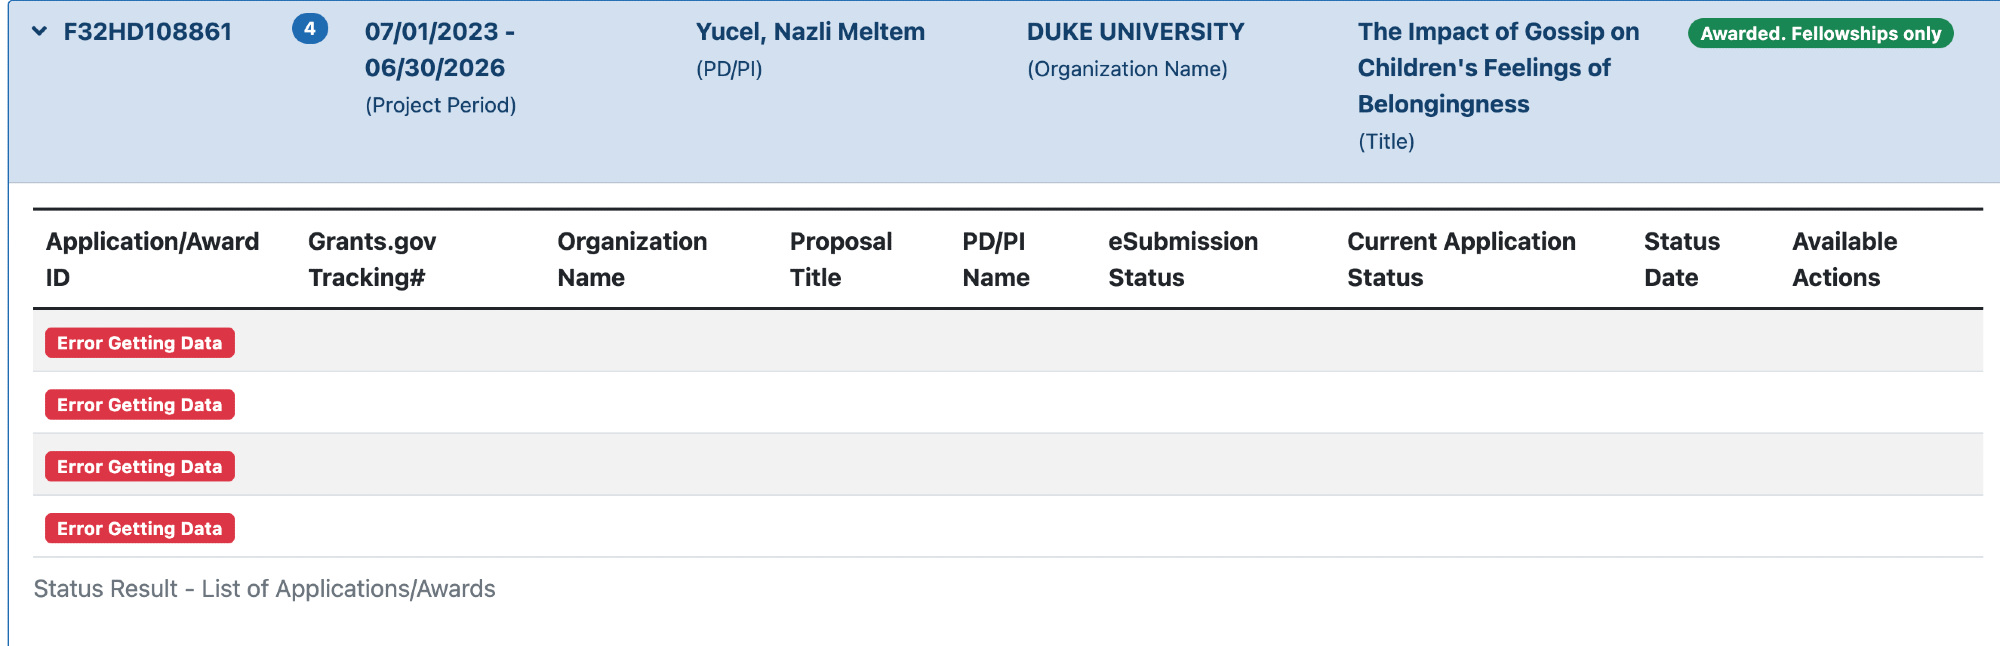Open the project period 07/01/2023 - 06/30/2026
The image size is (2000, 646).
[439, 50]
